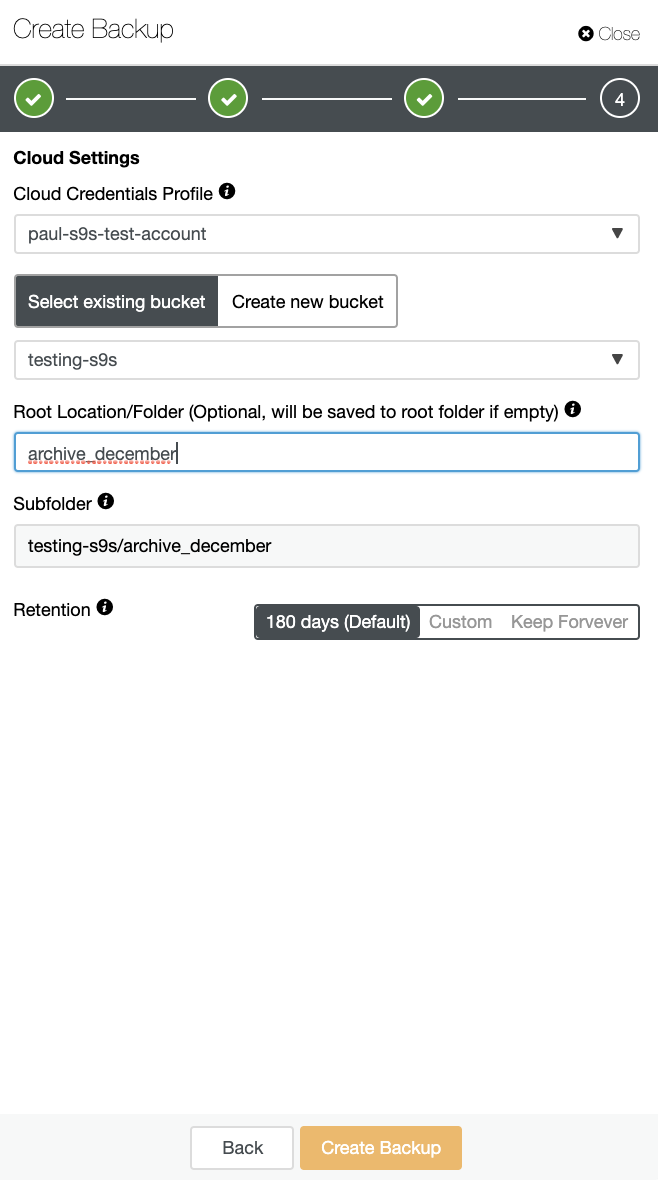Show Retention info tooltip icon
The width and height of the screenshot is (658, 1180).
point(105,607)
